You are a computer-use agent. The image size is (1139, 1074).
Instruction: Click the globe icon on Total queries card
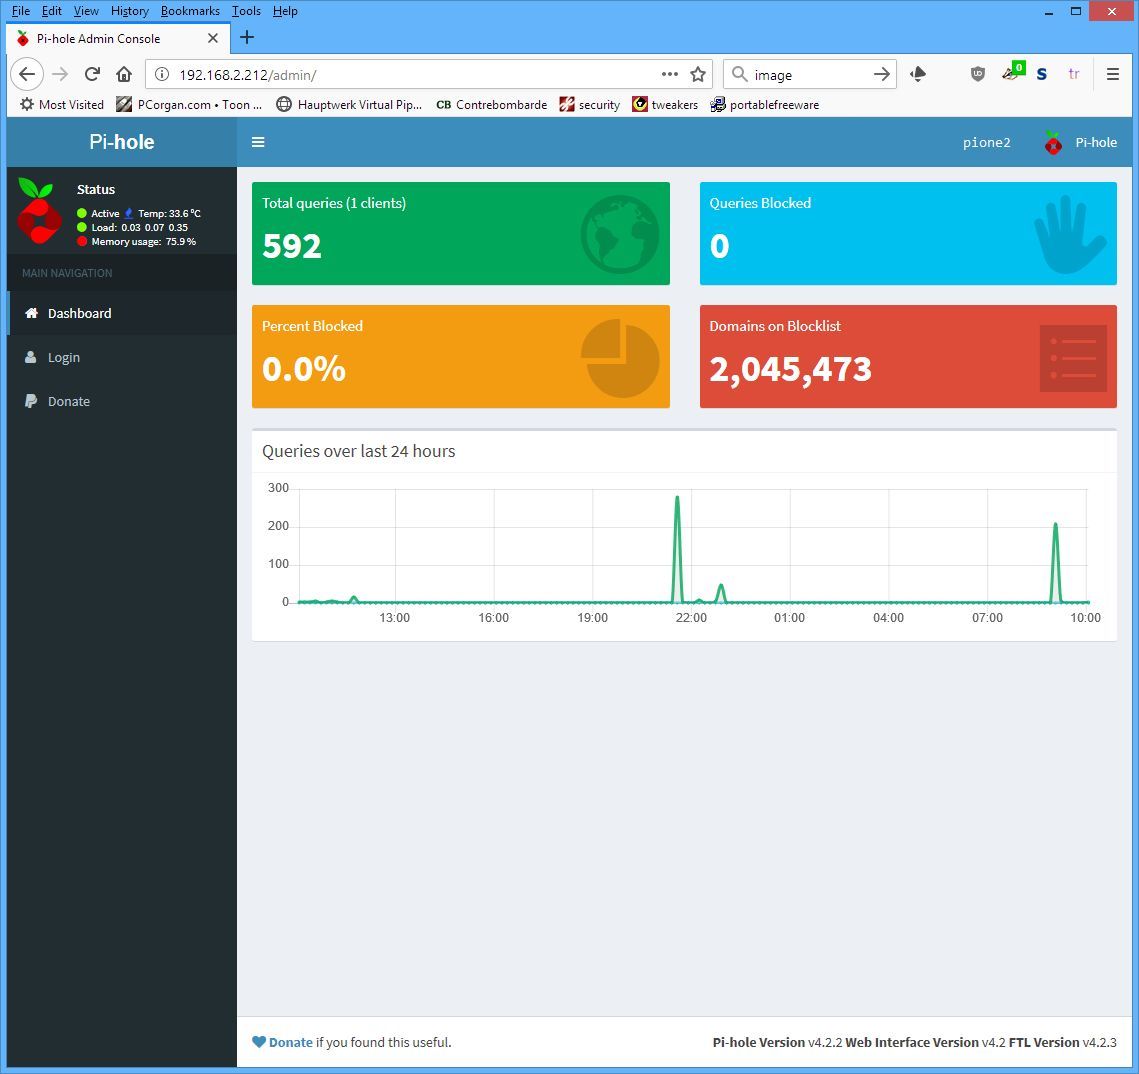[620, 234]
